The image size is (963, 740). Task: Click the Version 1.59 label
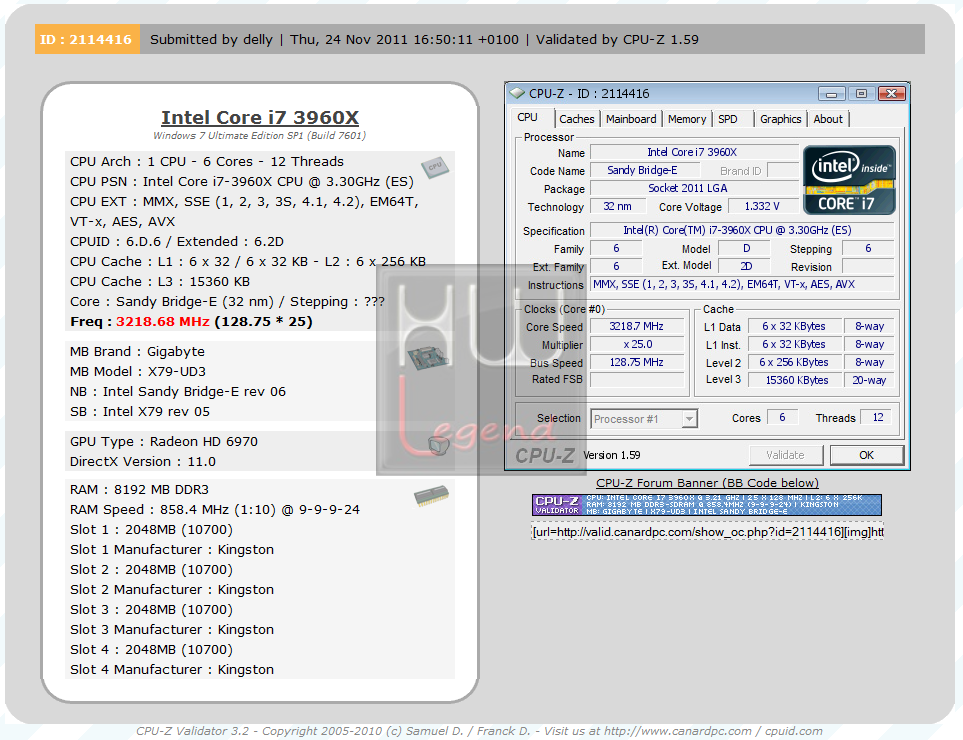611,455
